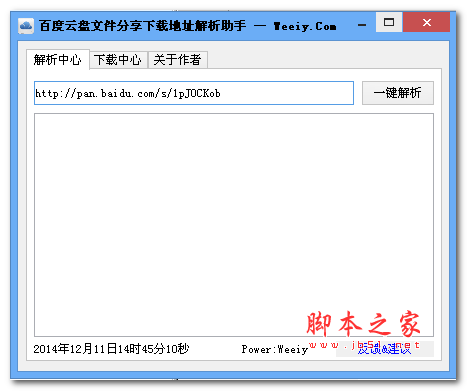Maximize the window
Image resolution: width=467 pixels, height=391 pixels.
pos(389,22)
